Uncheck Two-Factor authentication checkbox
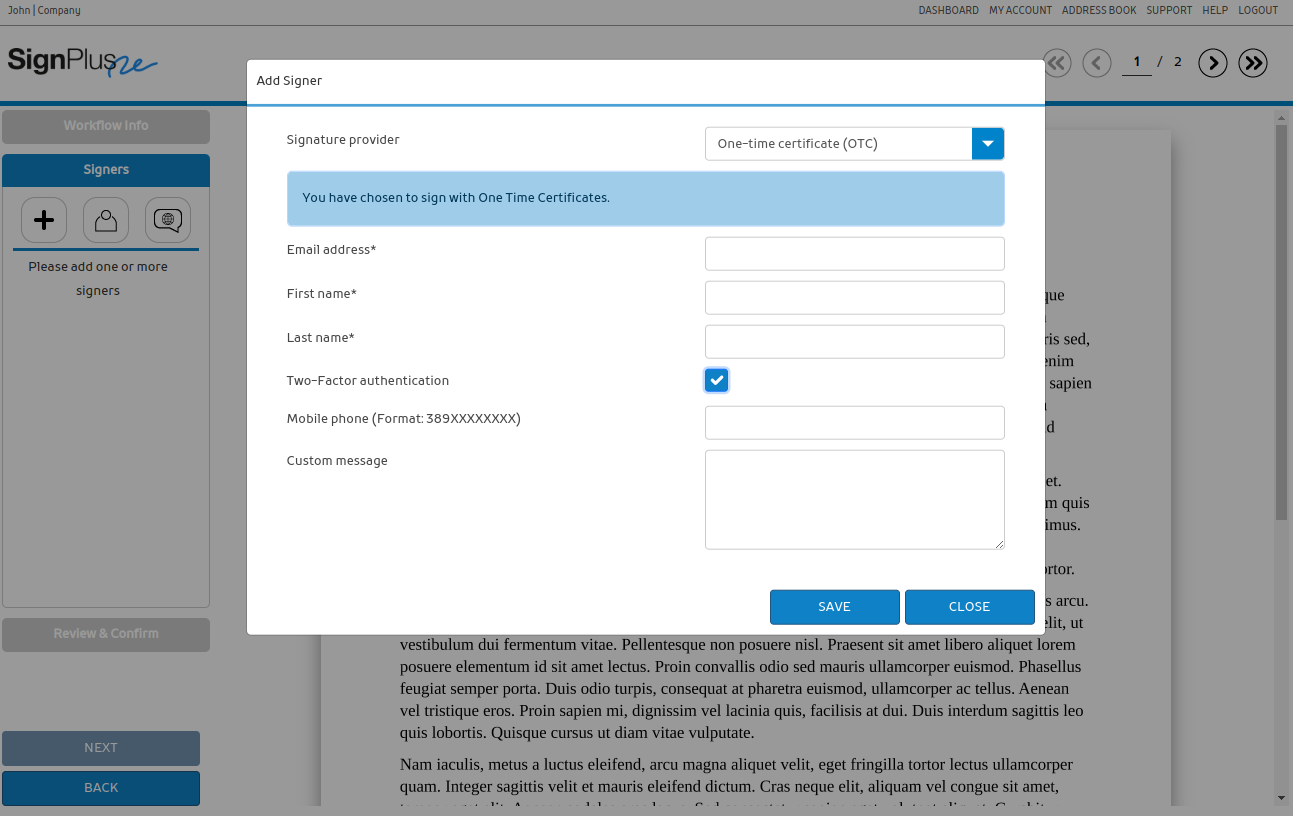The width and height of the screenshot is (1293, 816). click(x=716, y=380)
